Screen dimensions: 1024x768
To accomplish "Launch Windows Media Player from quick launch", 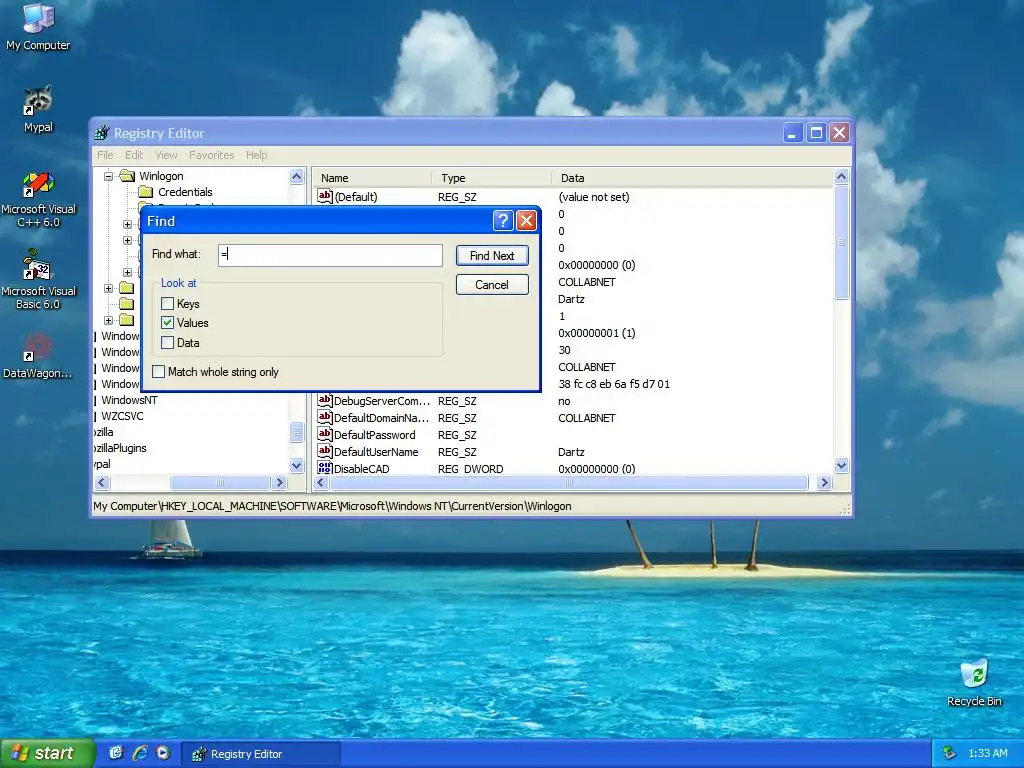I will [x=163, y=753].
